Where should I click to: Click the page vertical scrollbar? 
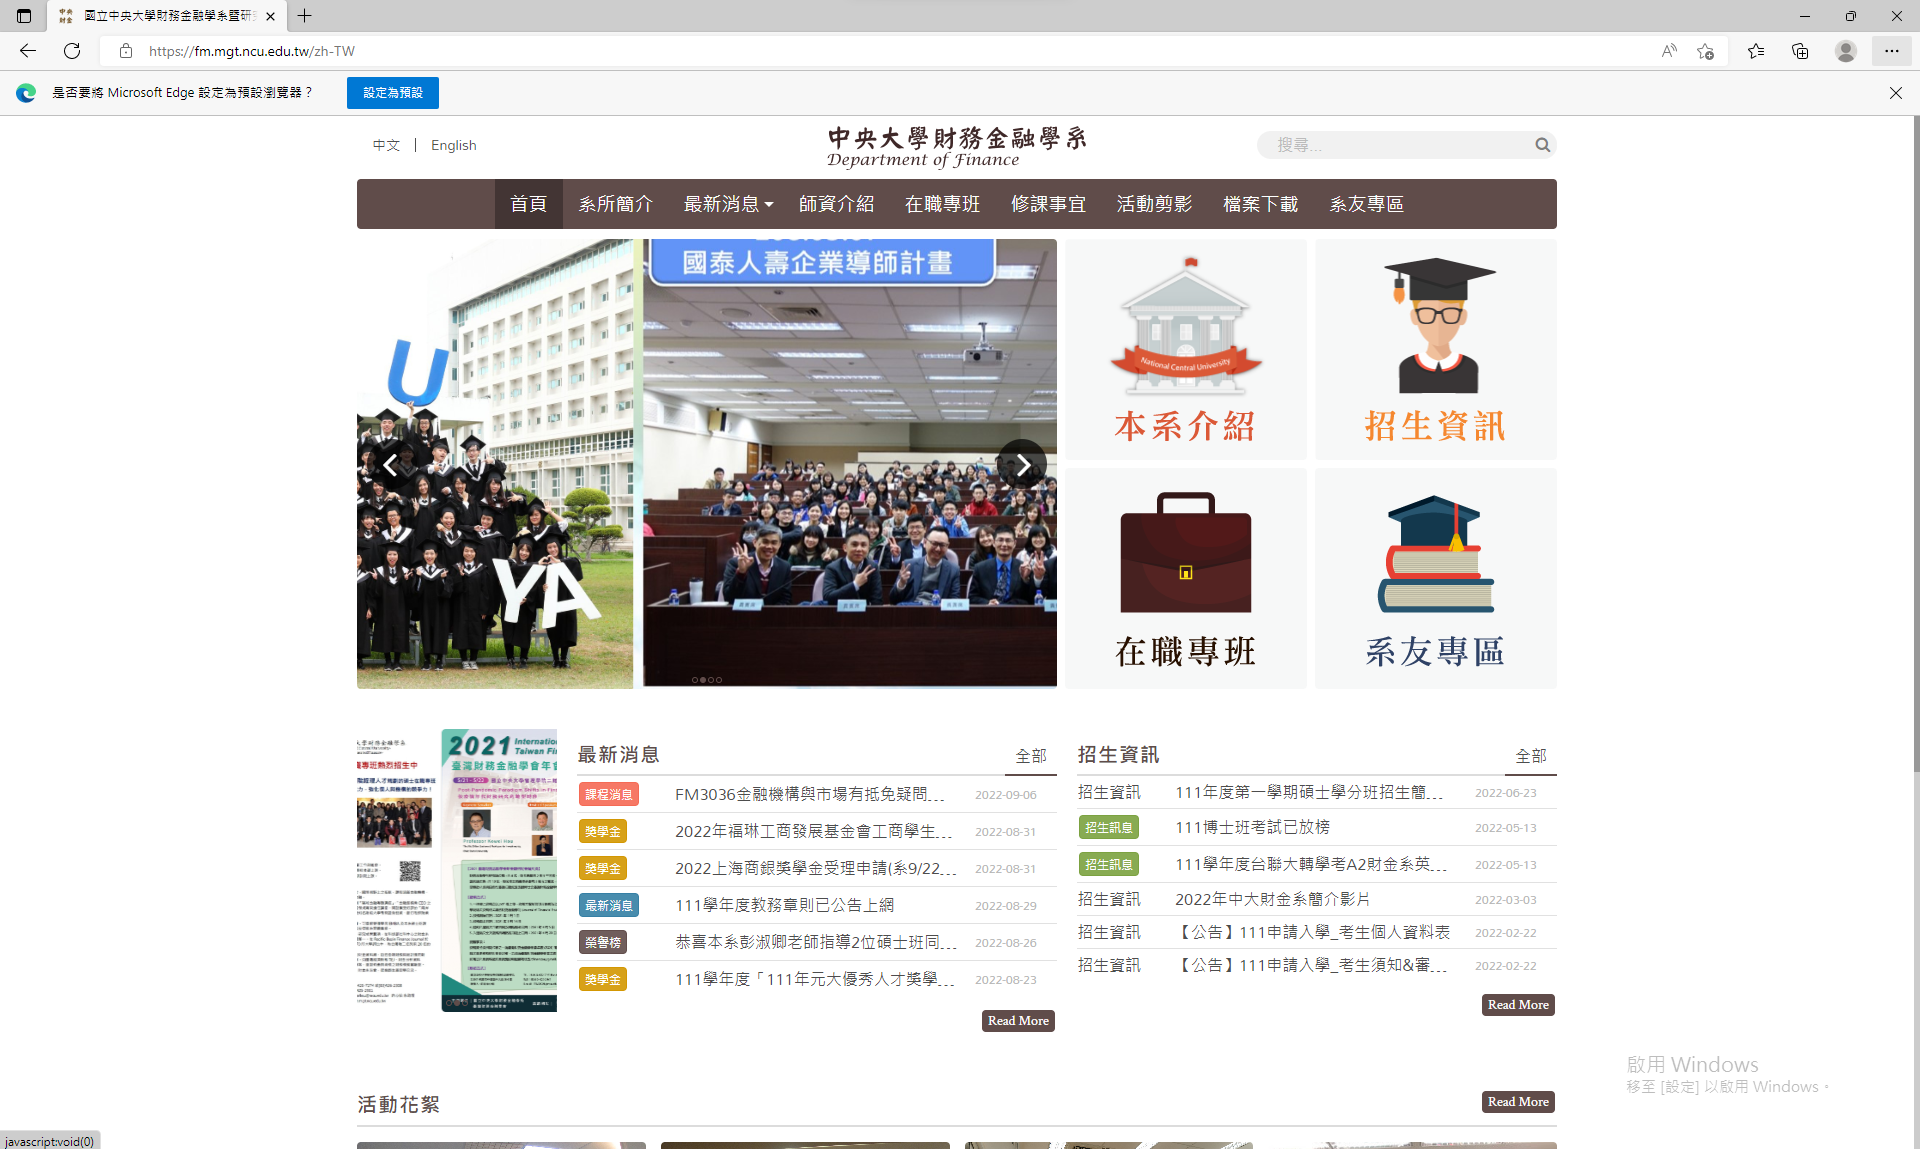(1915, 445)
